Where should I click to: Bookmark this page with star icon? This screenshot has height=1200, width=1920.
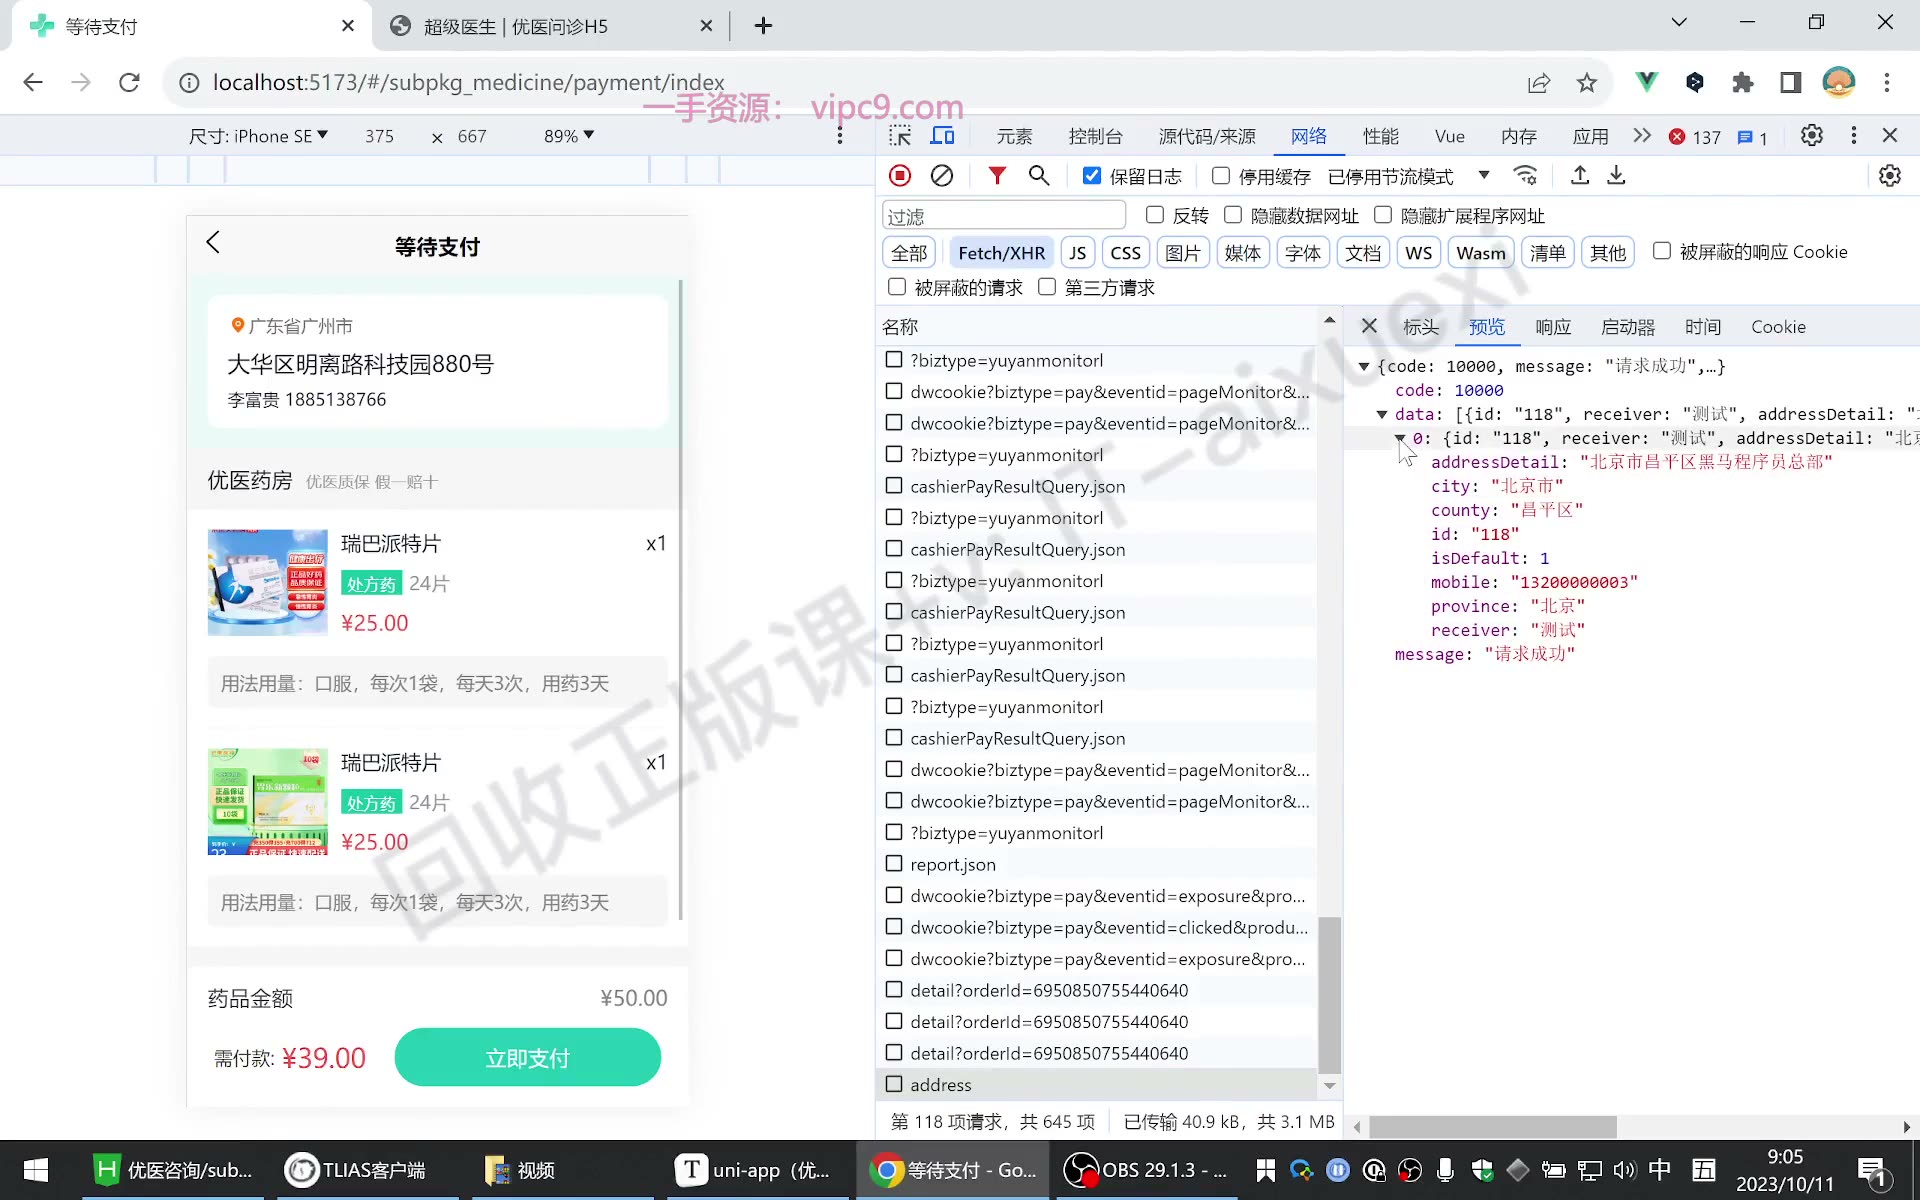pyautogui.click(x=1587, y=83)
